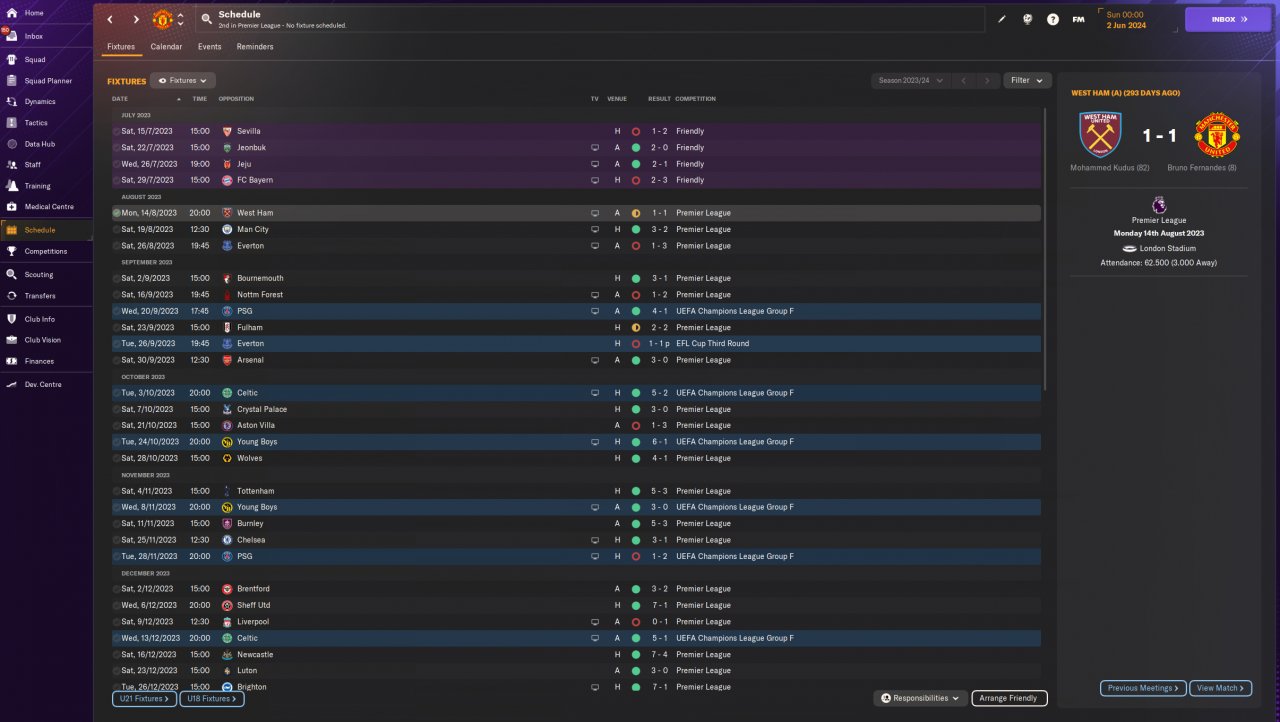Click the Arrange Friendly button
Screen dimensions: 1280x722
(x=1009, y=698)
